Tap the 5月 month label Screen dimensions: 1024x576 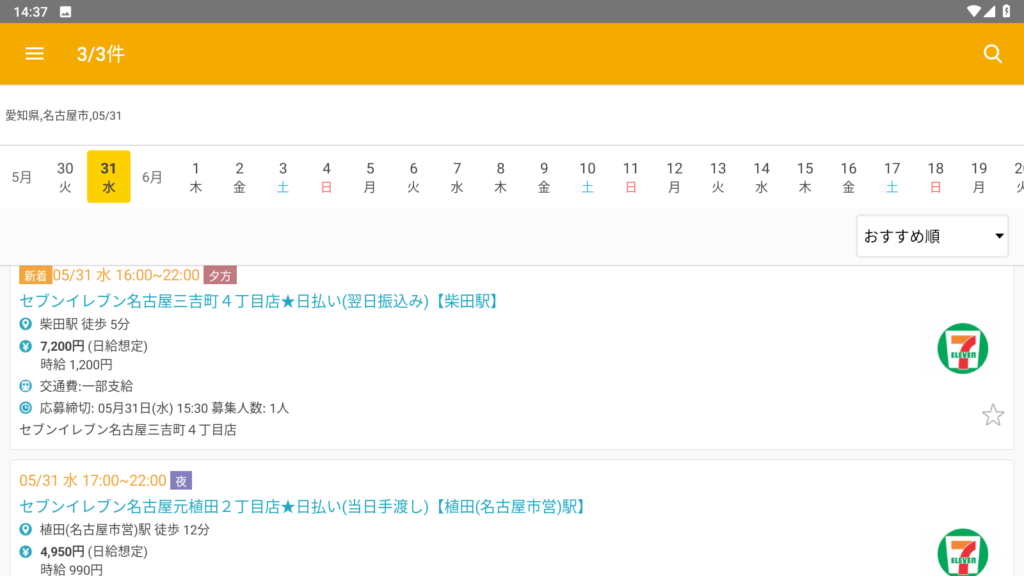tap(22, 177)
